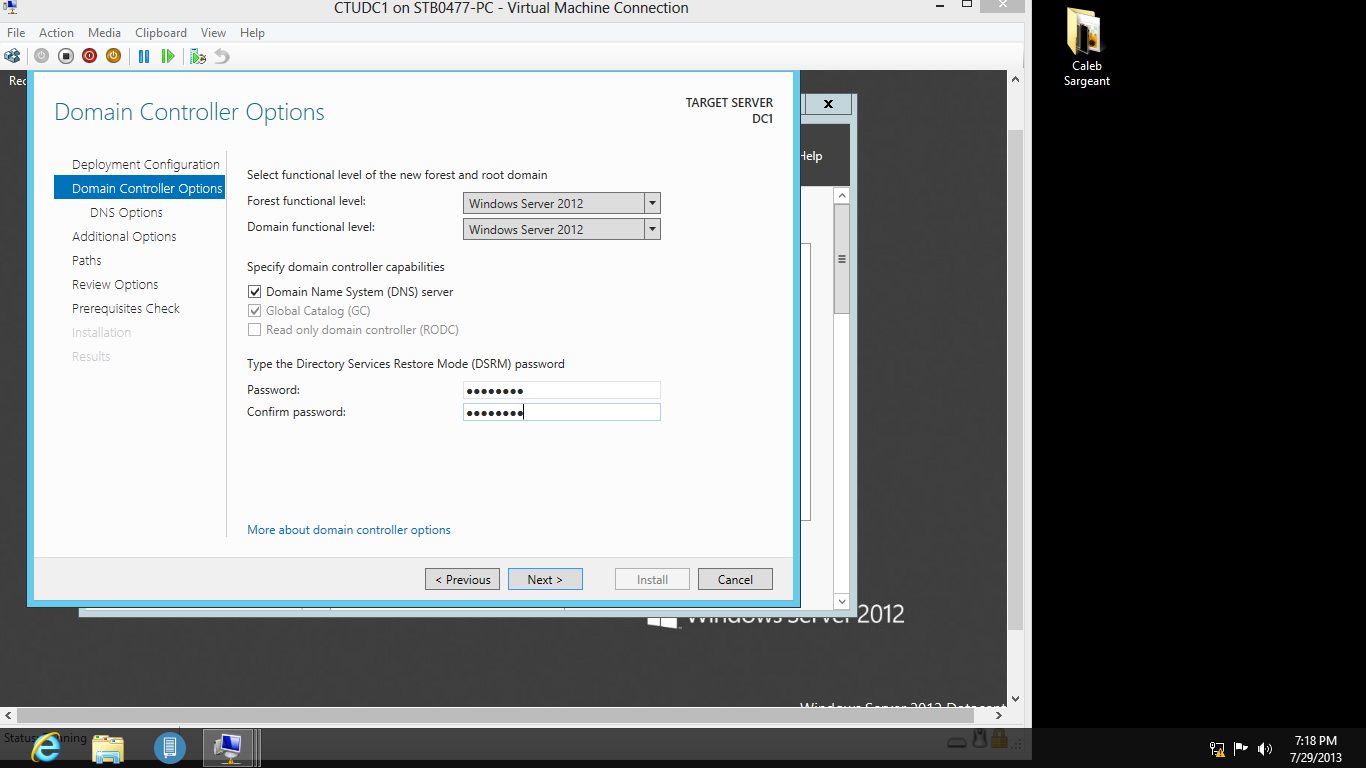Open the Clipboard menu
The image size is (1366, 768).
click(x=160, y=33)
